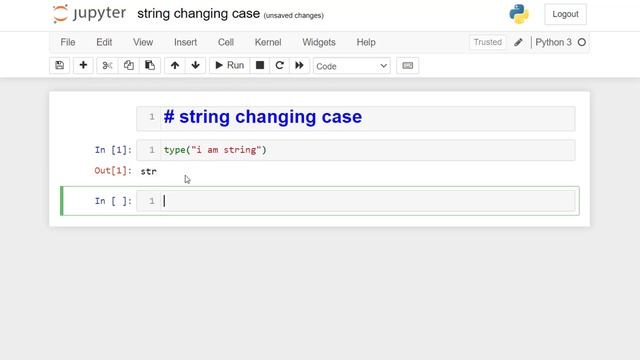640x360 pixels.
Task: Open the Kernel menu
Action: (268, 42)
